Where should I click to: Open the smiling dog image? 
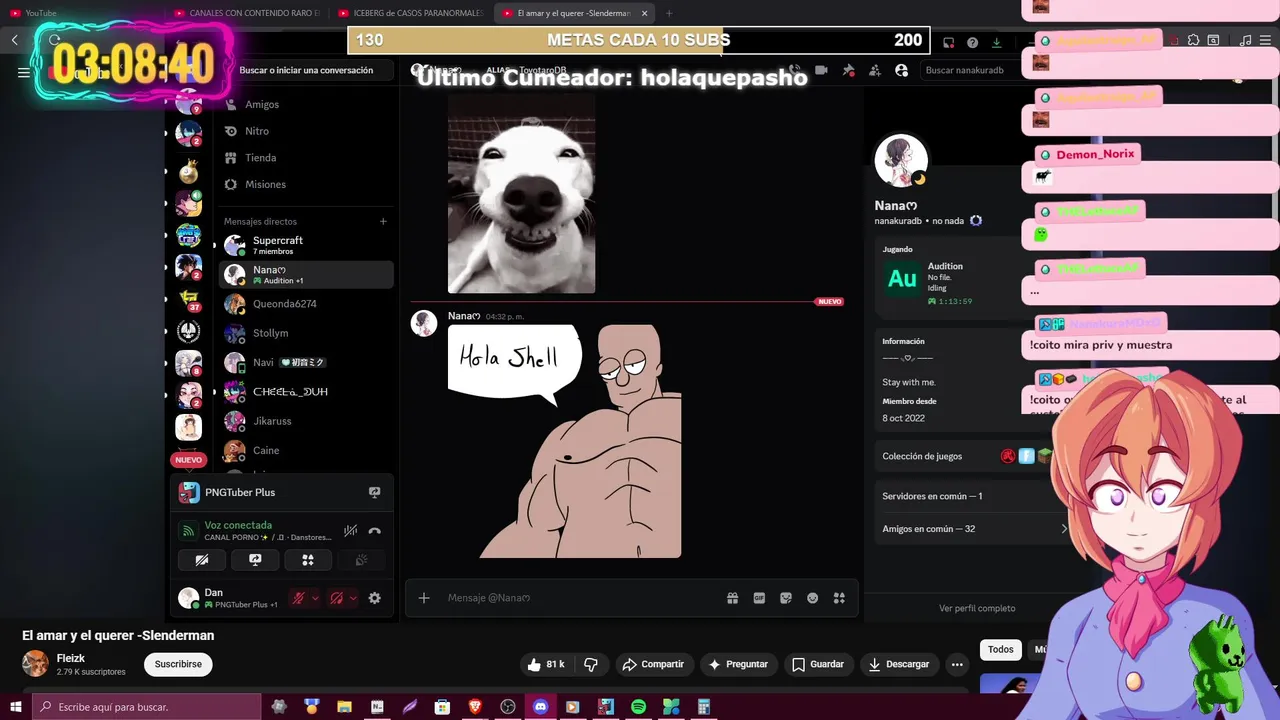tap(521, 194)
